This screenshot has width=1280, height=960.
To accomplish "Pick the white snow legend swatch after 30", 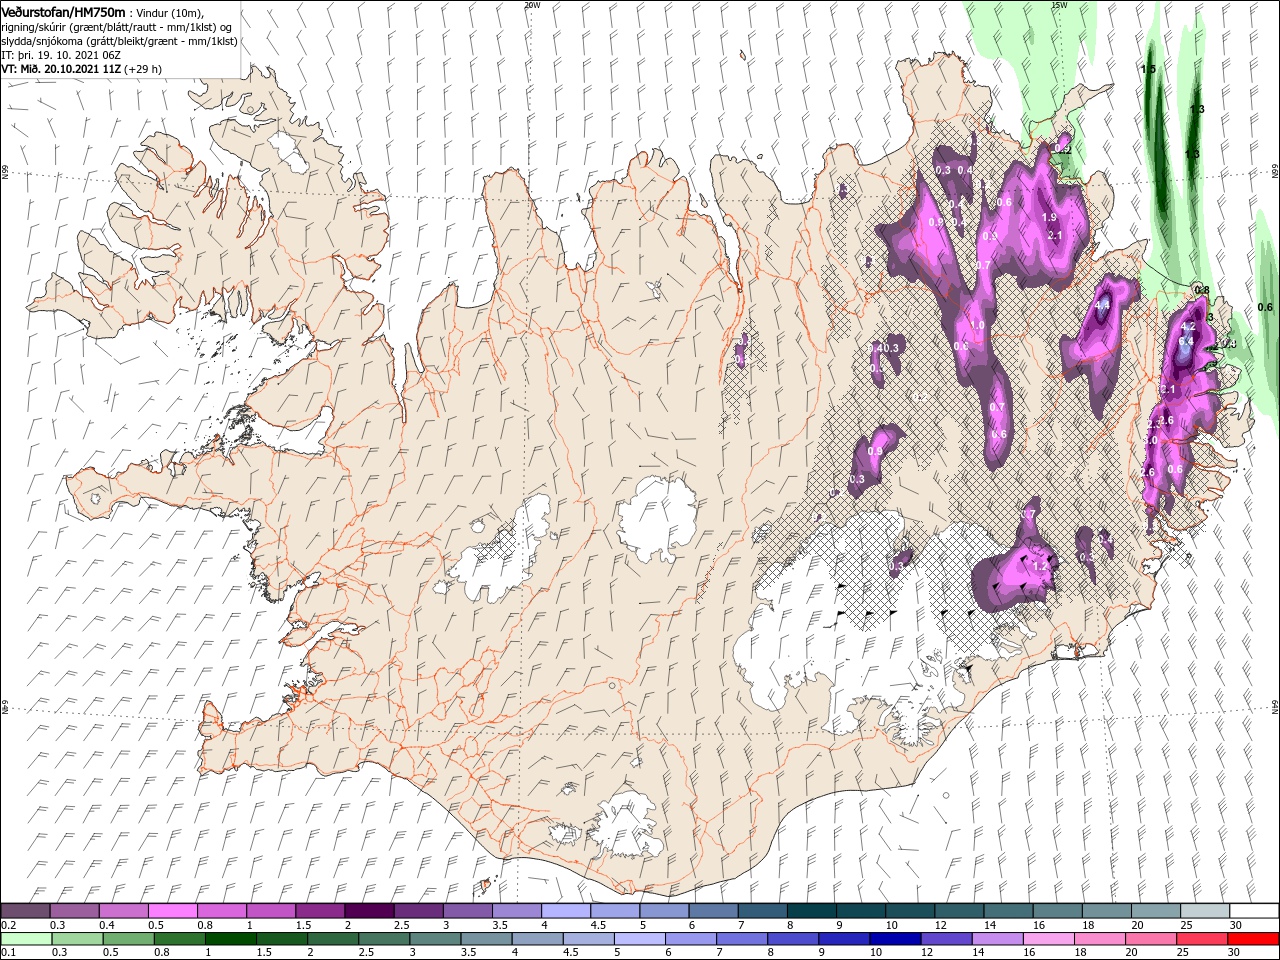I will pyautogui.click(x=1254, y=911).
